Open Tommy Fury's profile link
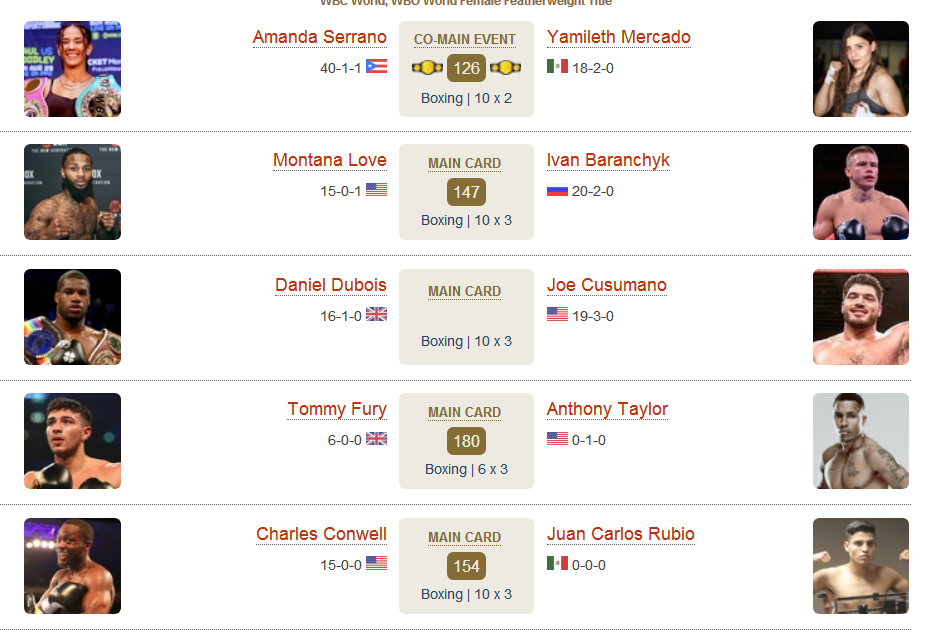935x633 pixels. click(x=337, y=409)
